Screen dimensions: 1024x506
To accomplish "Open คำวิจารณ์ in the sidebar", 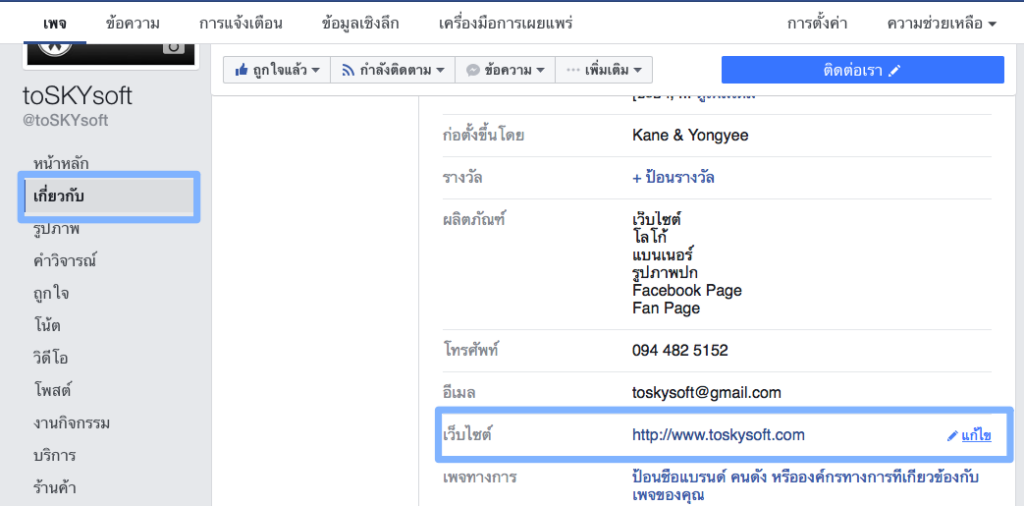I will 65,261.
